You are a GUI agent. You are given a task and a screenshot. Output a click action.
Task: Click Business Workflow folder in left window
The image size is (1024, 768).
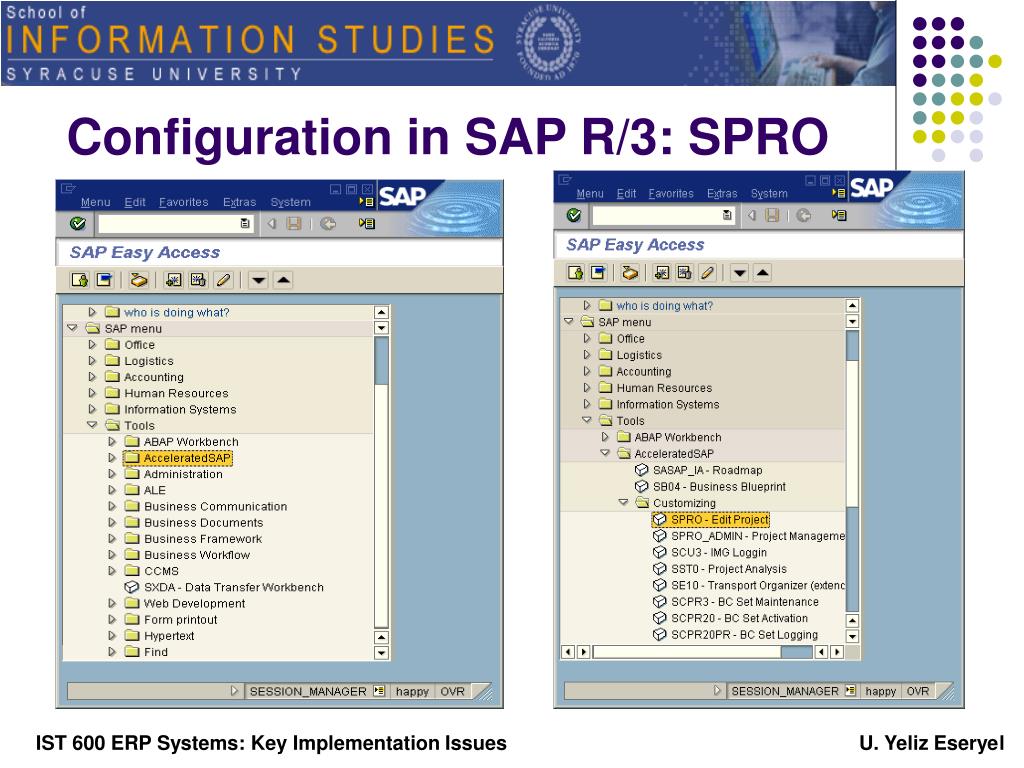187,555
